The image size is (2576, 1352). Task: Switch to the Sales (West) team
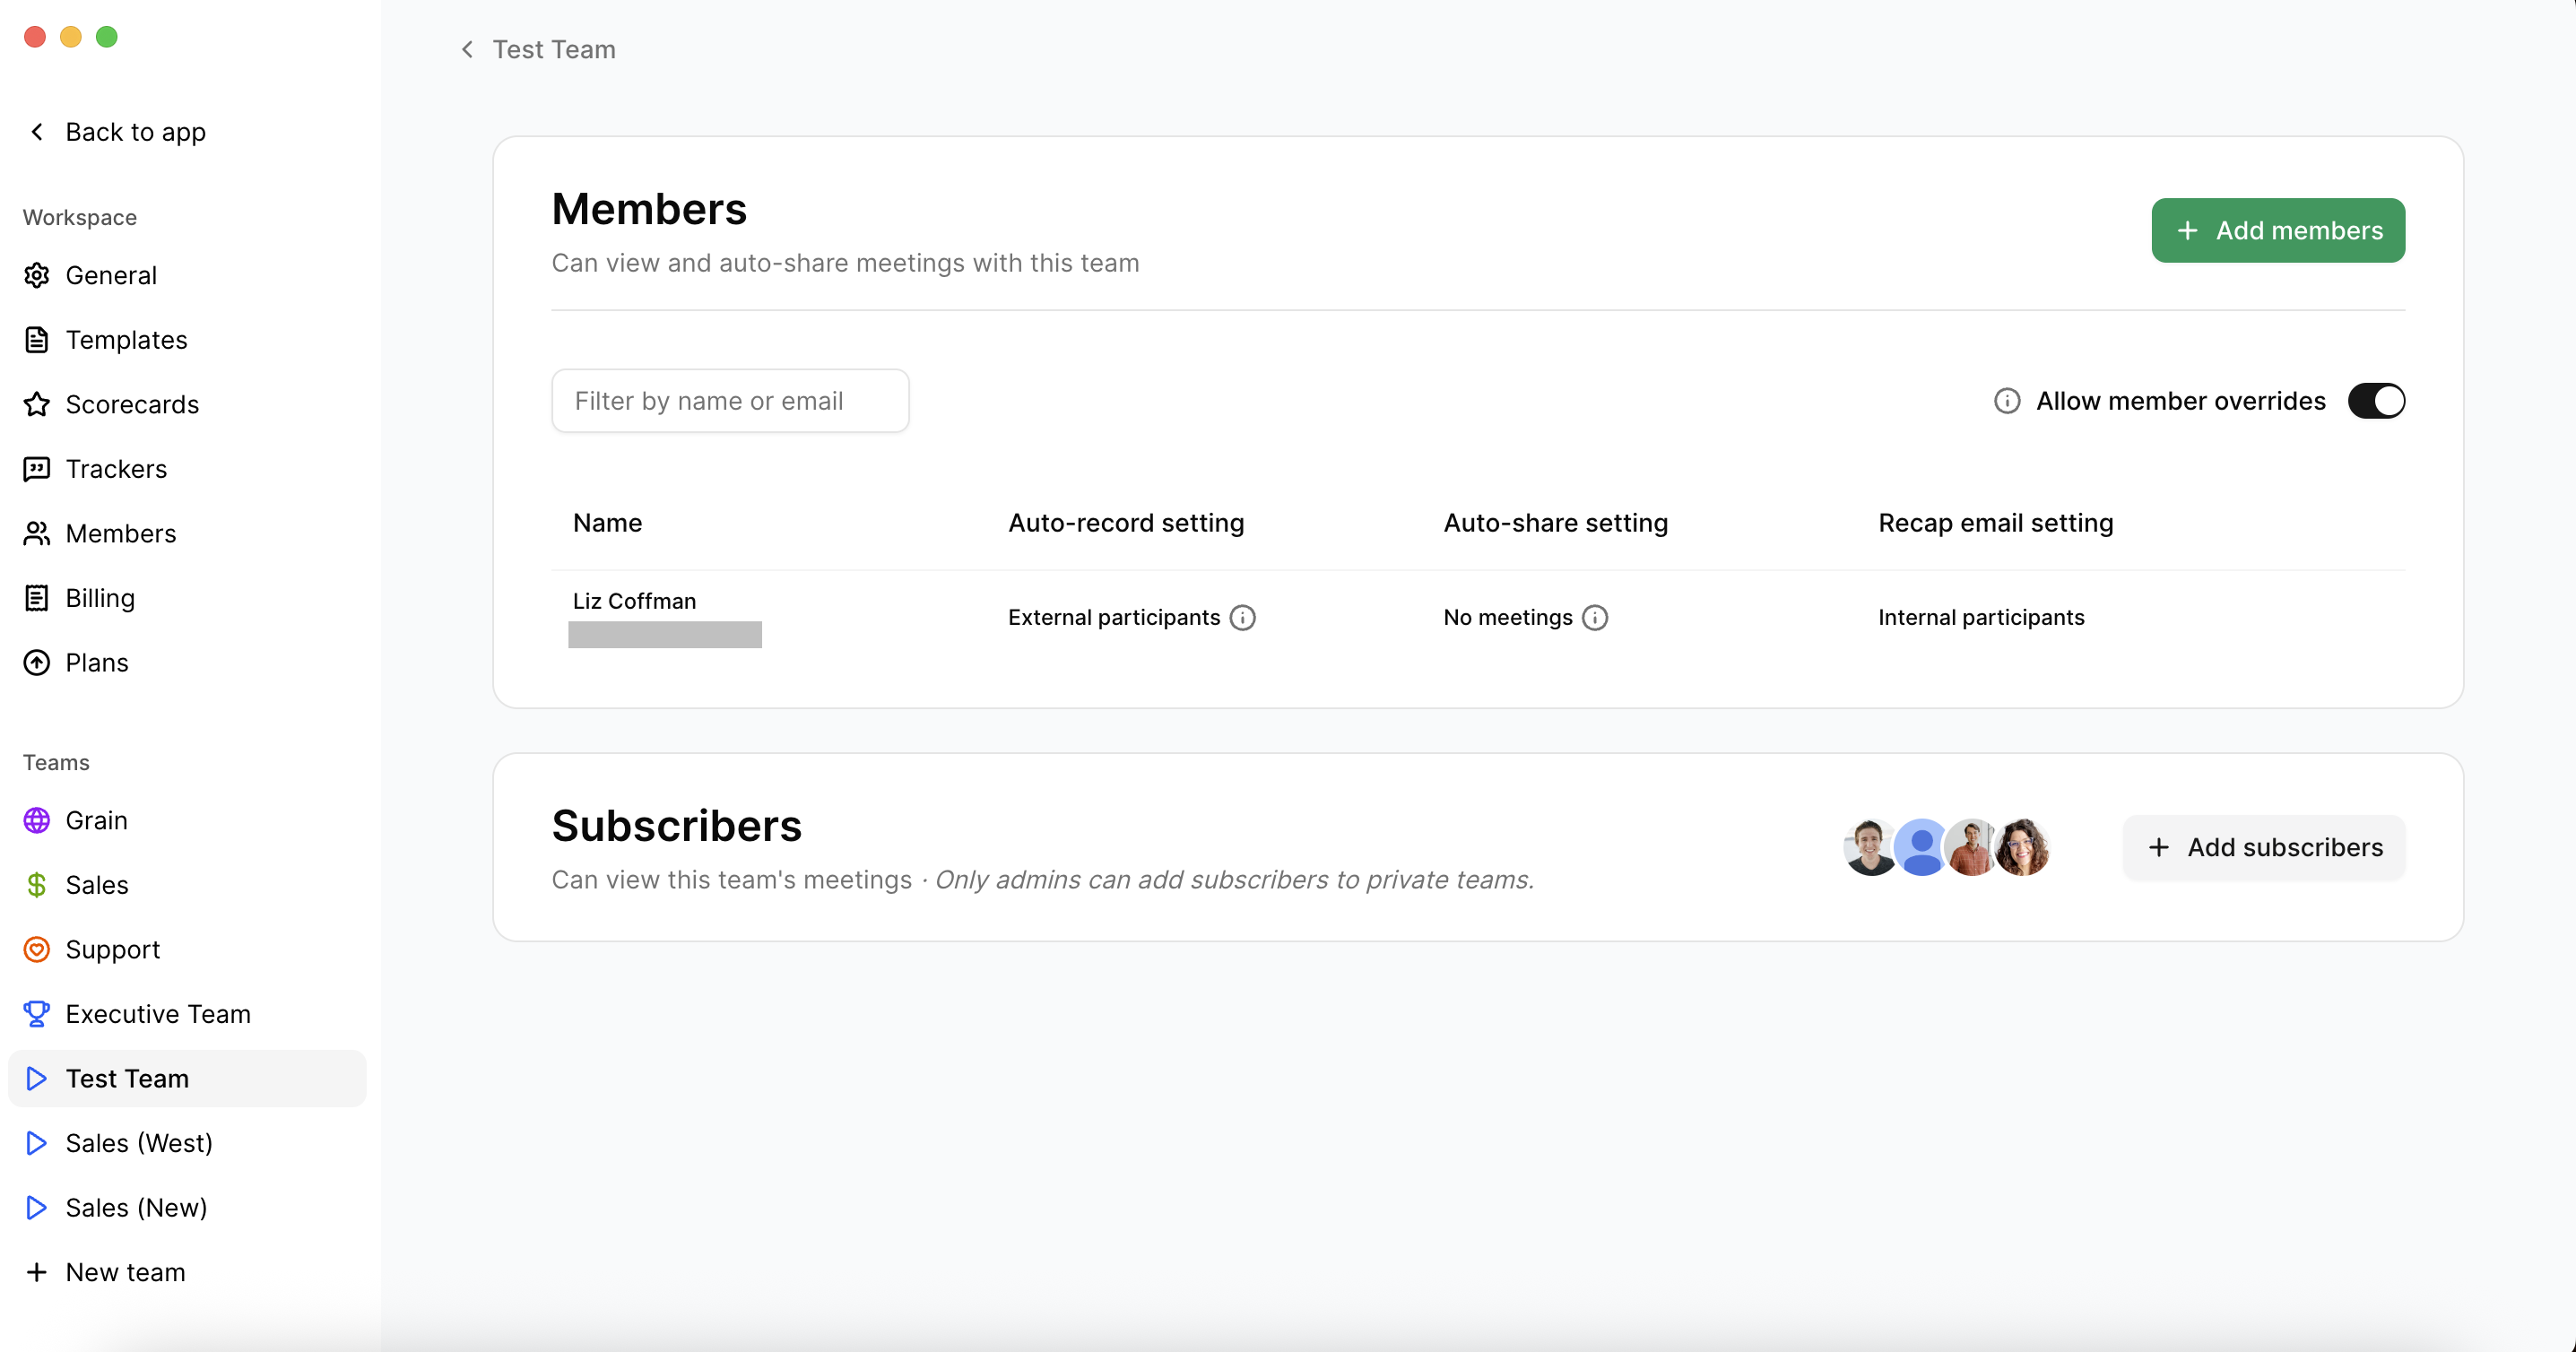pos(139,1143)
